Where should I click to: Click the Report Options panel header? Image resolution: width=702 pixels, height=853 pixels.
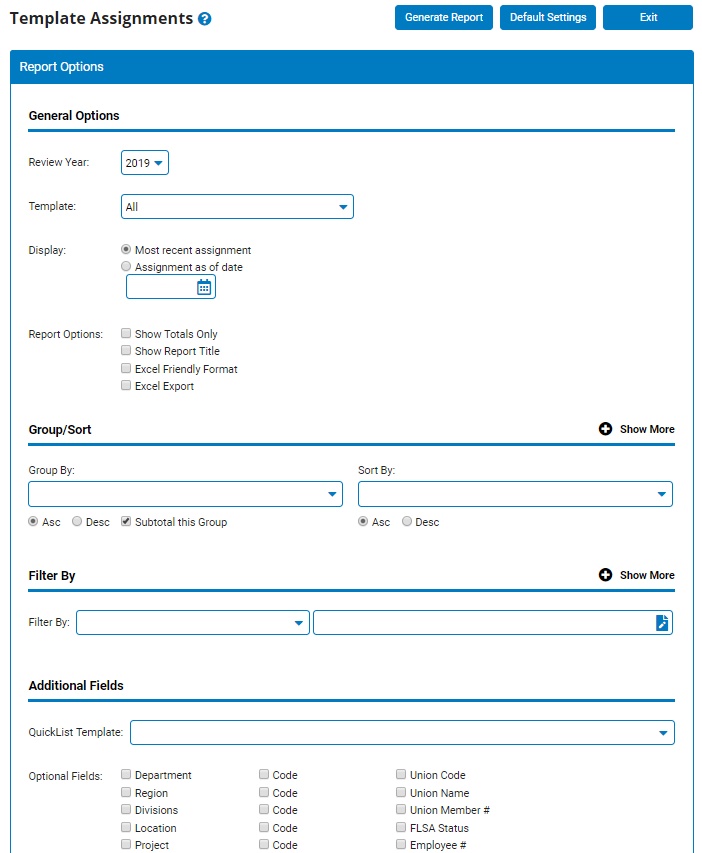pos(352,67)
